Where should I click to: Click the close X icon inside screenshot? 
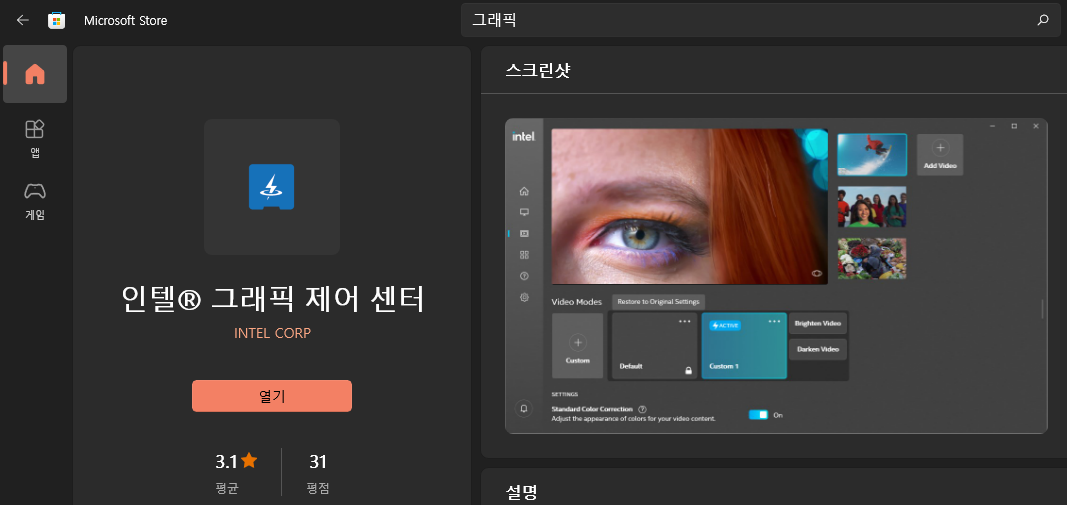pyautogui.click(x=1036, y=126)
